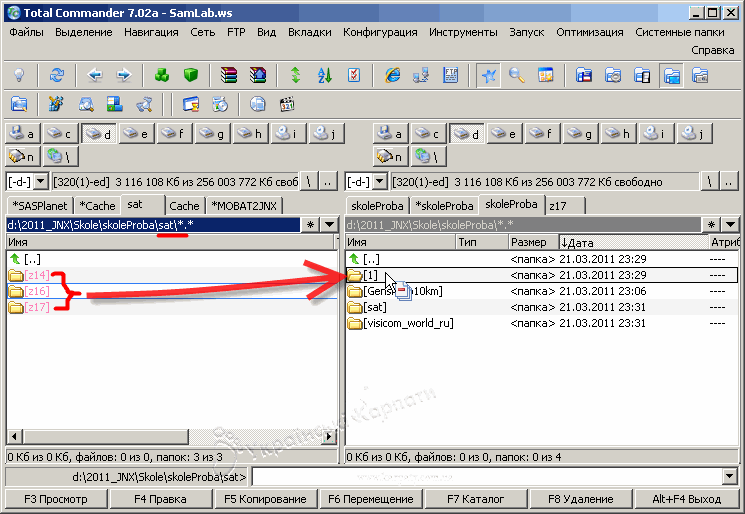Sort right panel by Дата column header
This screenshot has height=514, width=745.
click(634, 242)
